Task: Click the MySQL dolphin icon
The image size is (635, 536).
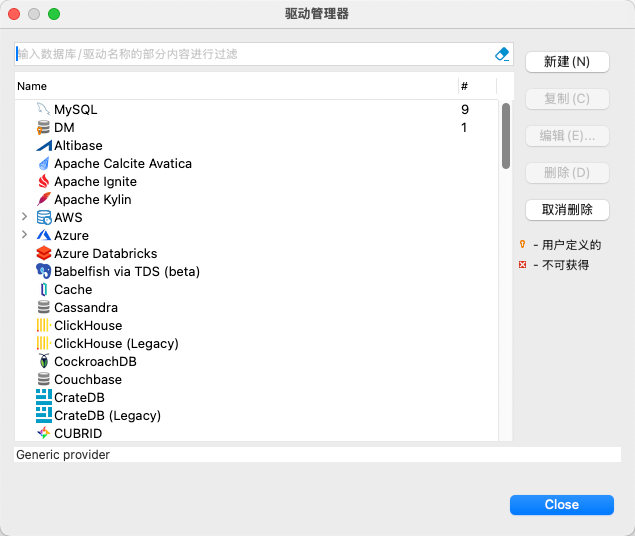Action: tap(43, 109)
